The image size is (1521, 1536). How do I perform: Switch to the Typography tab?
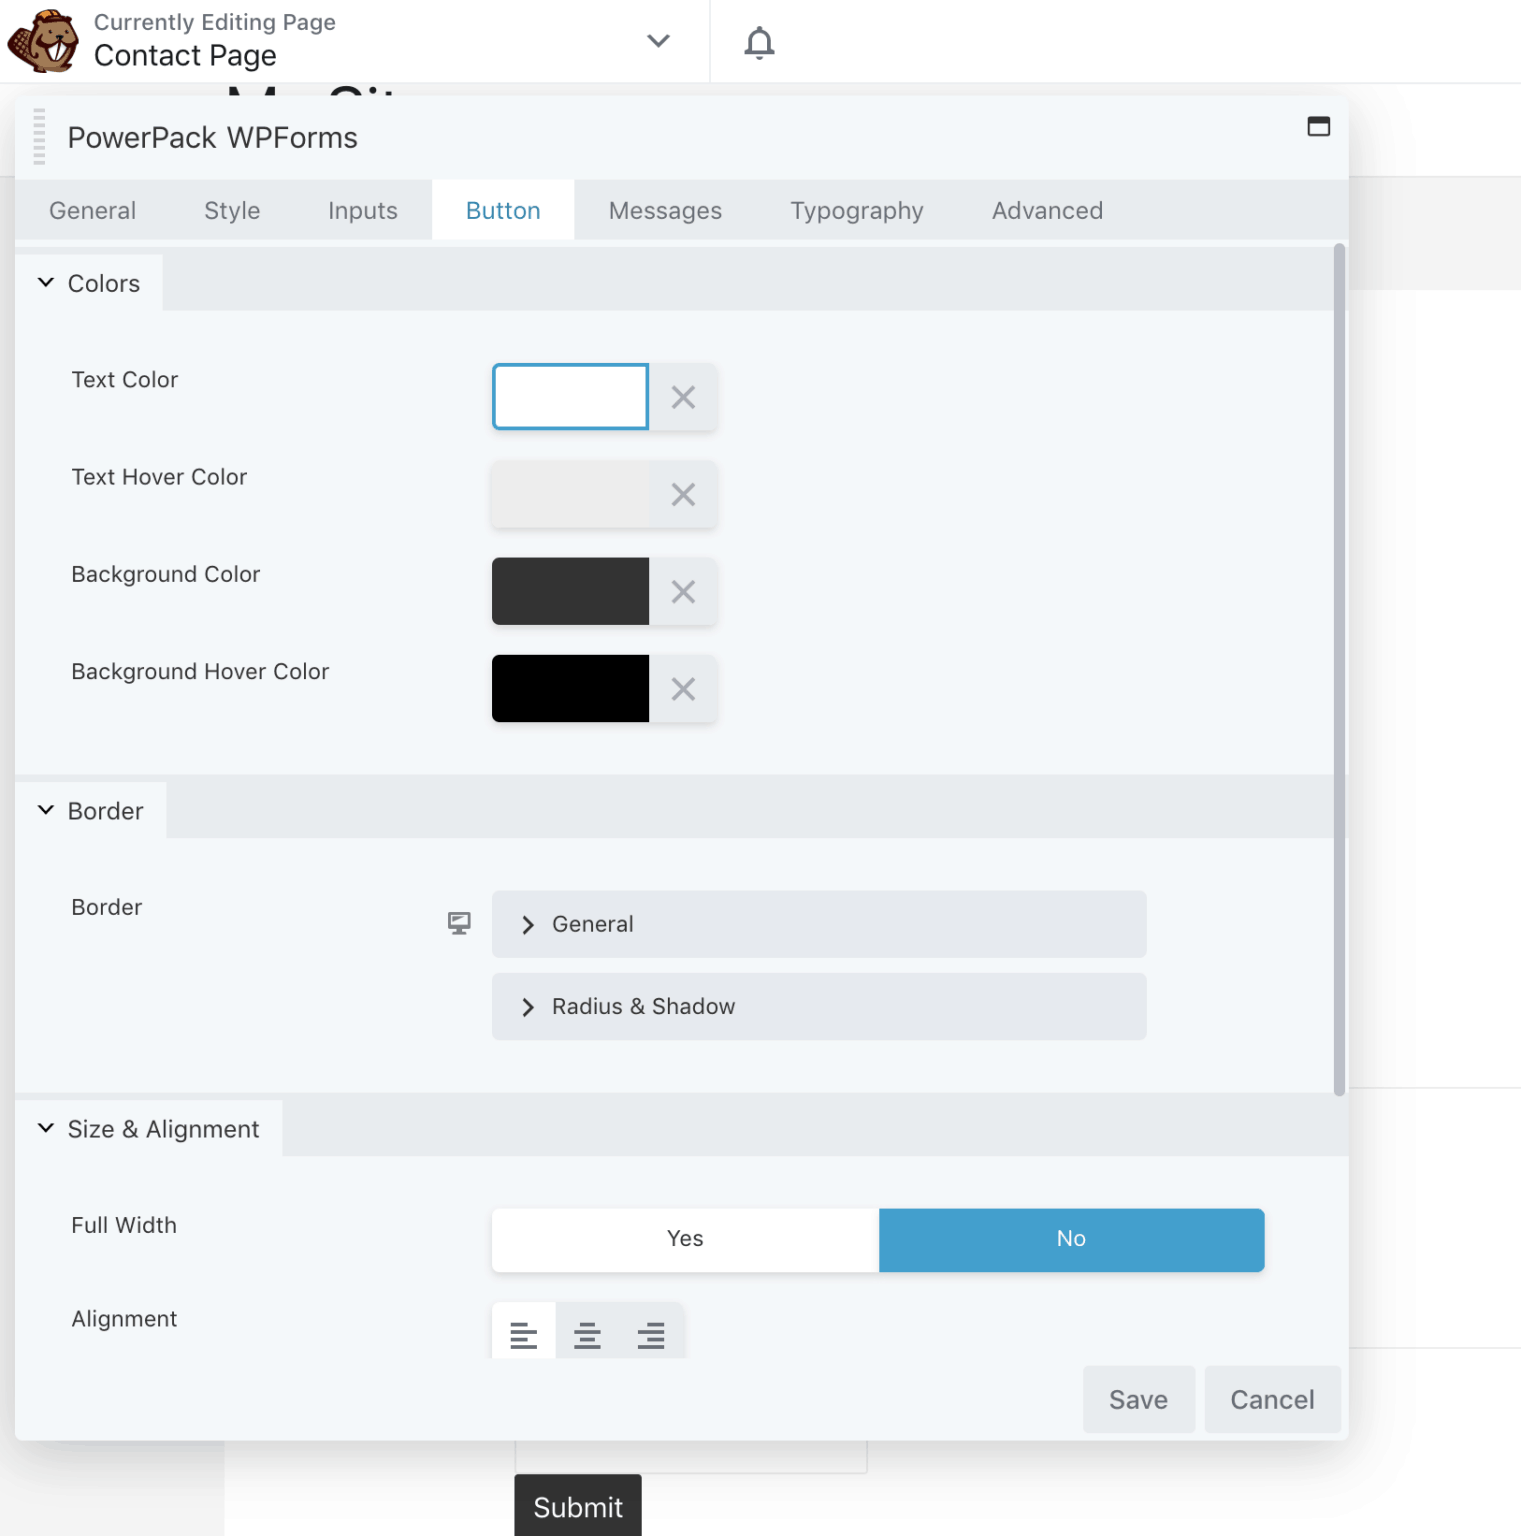(x=856, y=211)
